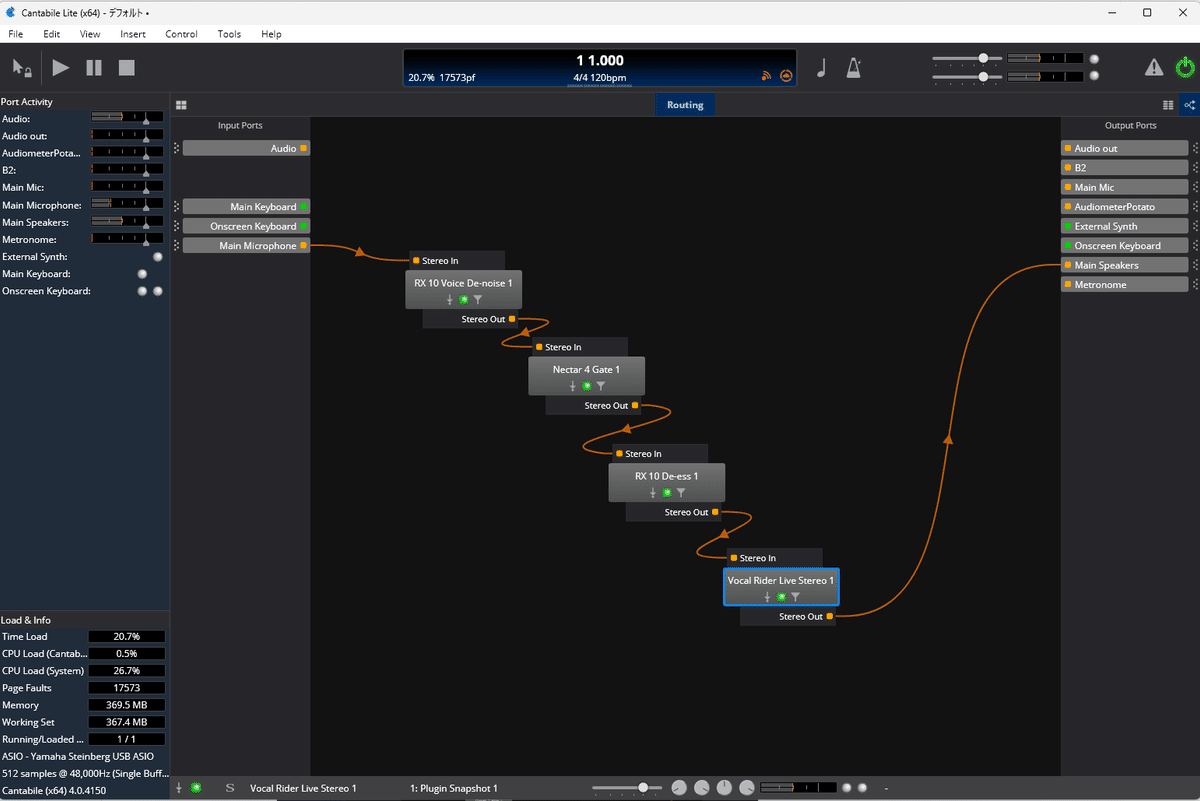Open the View menu
Viewport: 1200px width, 801px height.
(90, 34)
